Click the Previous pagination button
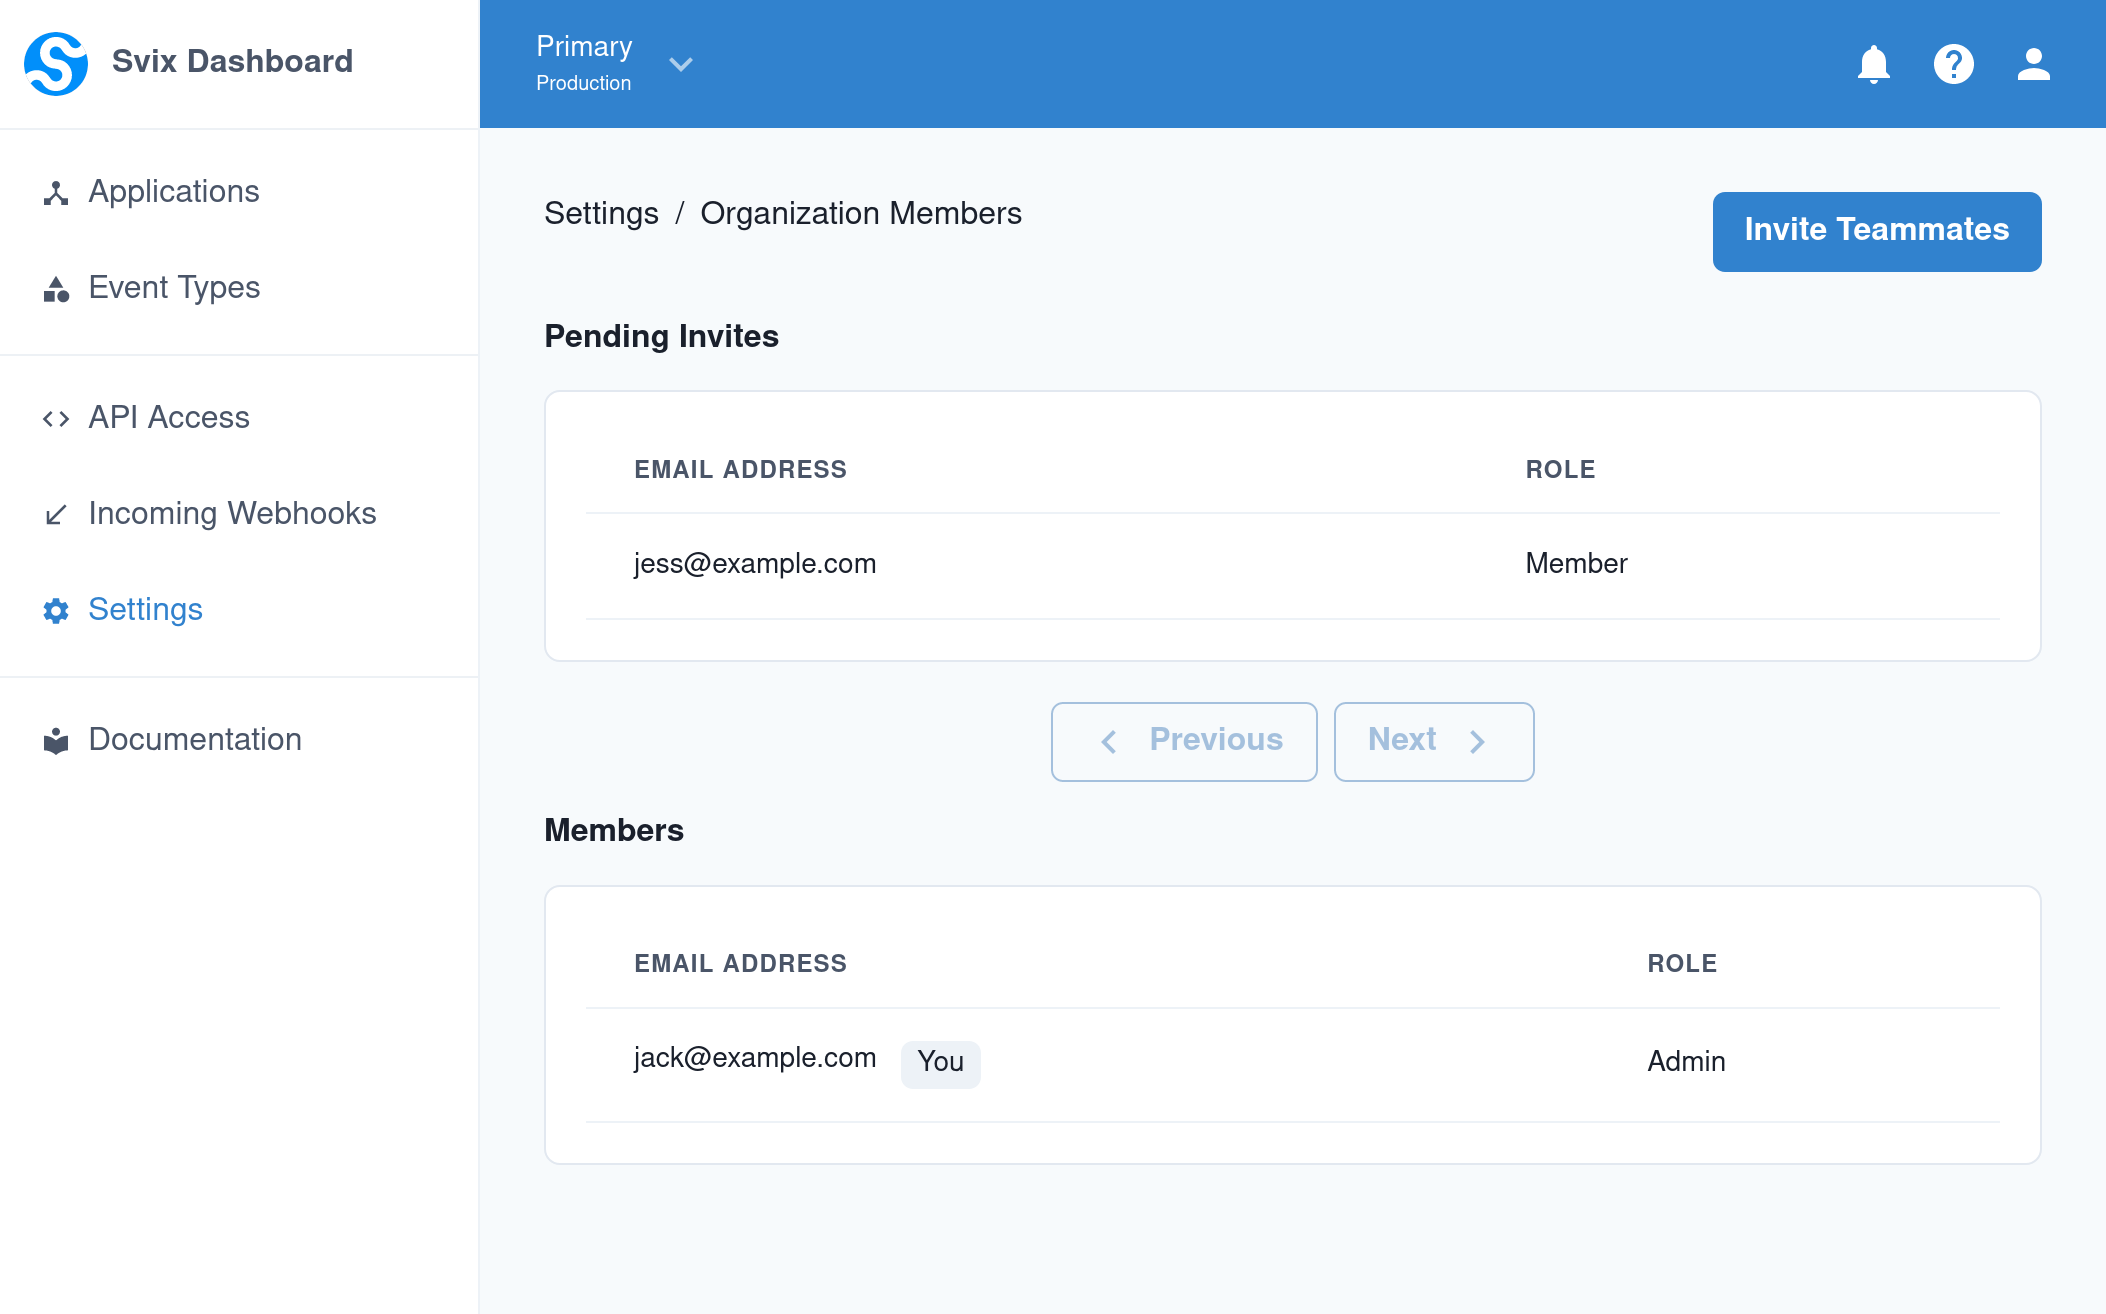This screenshot has height=1314, width=2106. (x=1184, y=741)
